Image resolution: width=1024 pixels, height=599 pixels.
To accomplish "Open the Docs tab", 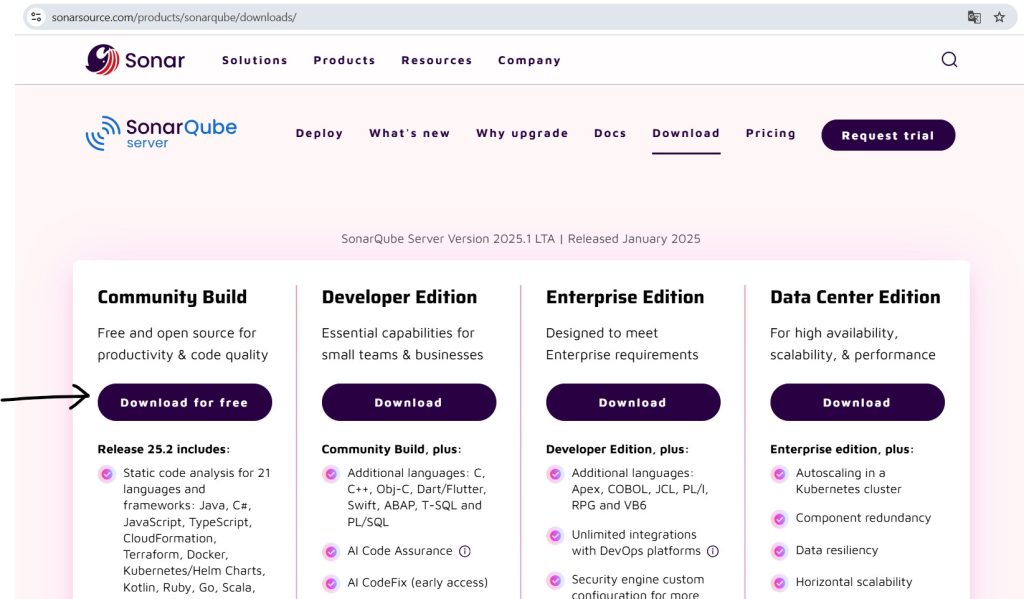I will [610, 133].
